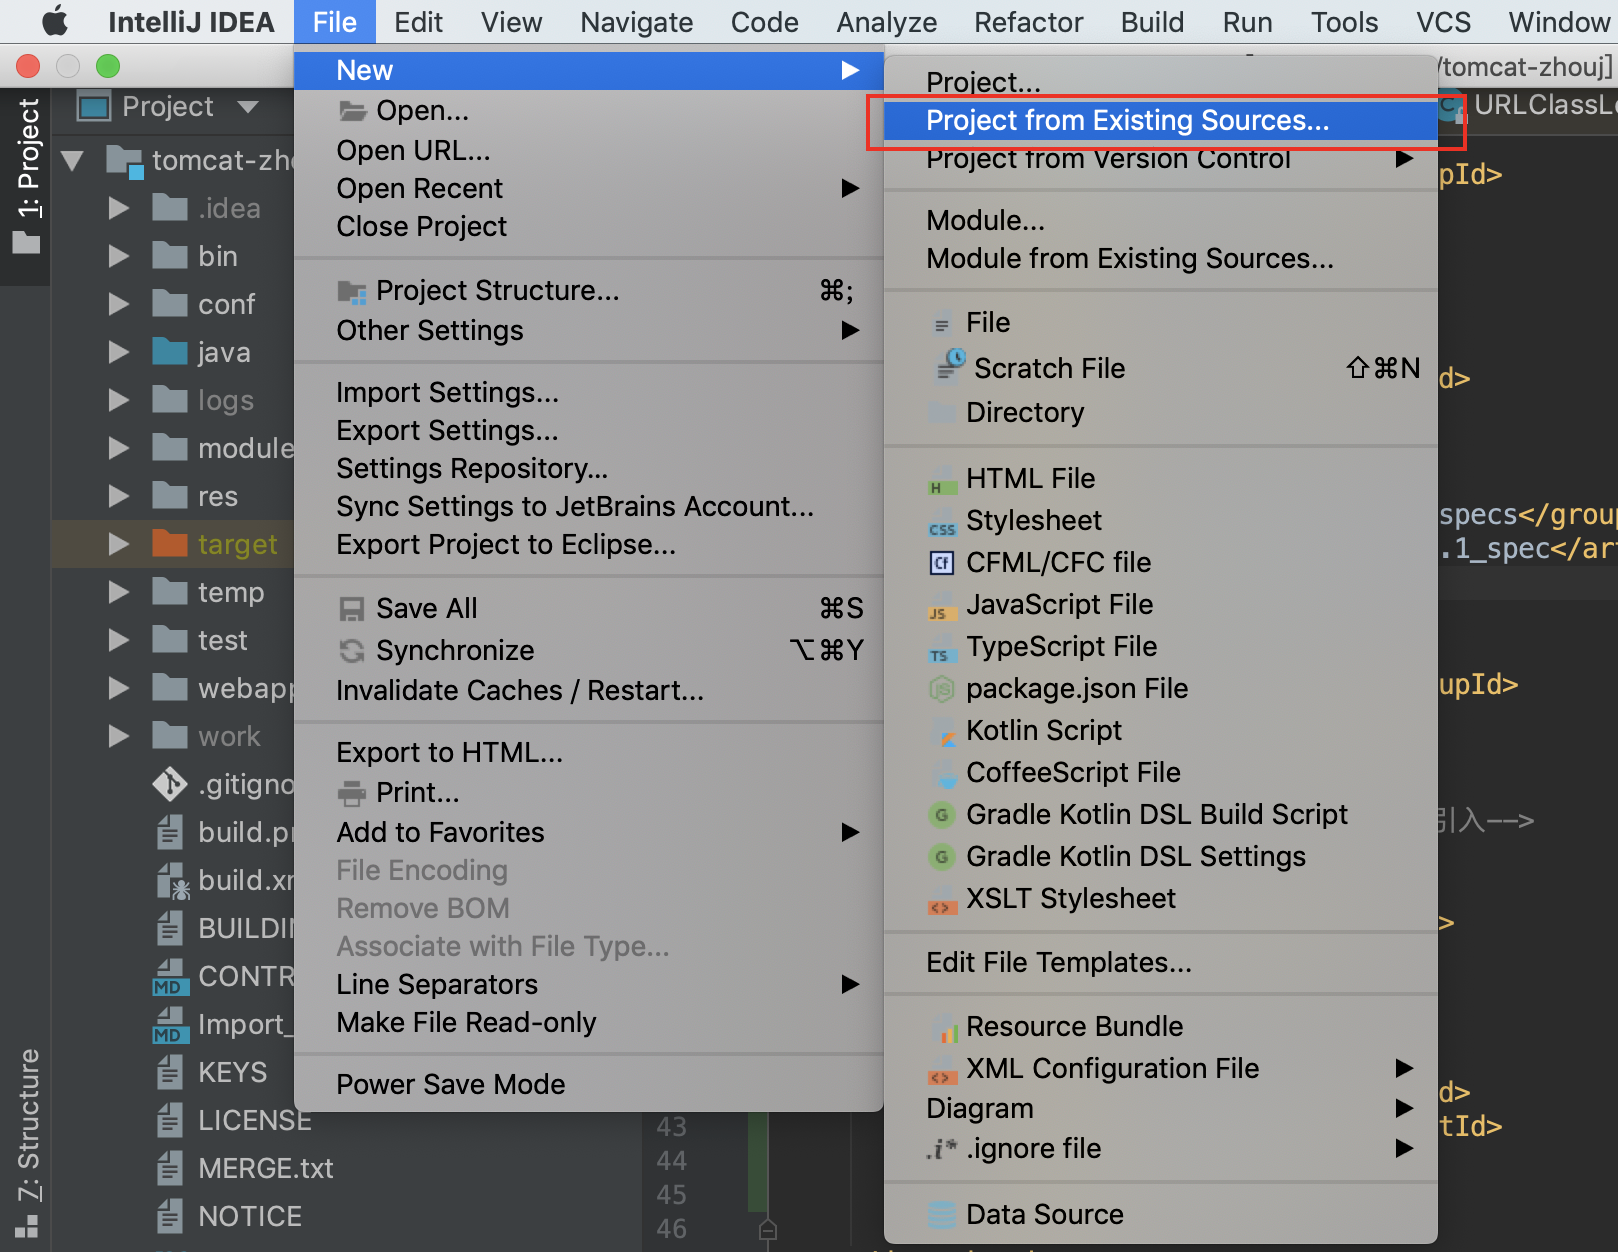Open the VCS menu
The height and width of the screenshot is (1252, 1618).
(1443, 22)
